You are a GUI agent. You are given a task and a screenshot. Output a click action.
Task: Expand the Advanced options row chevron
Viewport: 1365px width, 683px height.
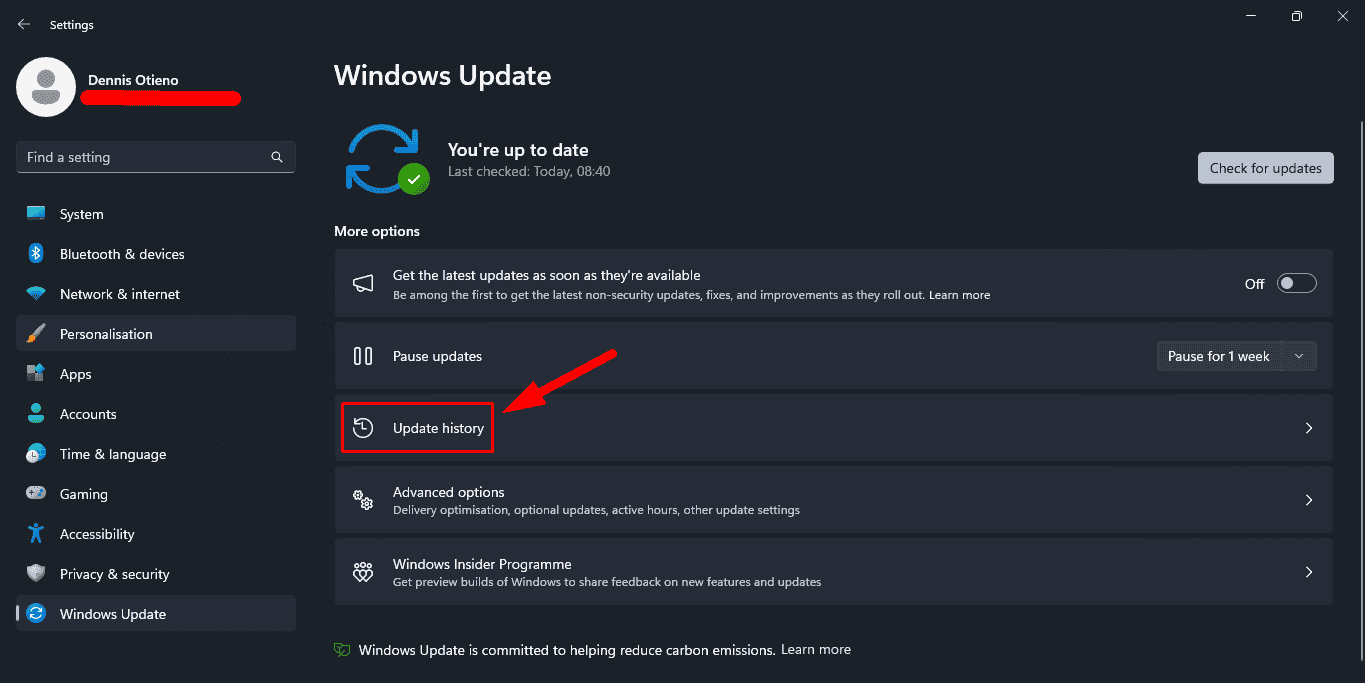(x=1308, y=499)
